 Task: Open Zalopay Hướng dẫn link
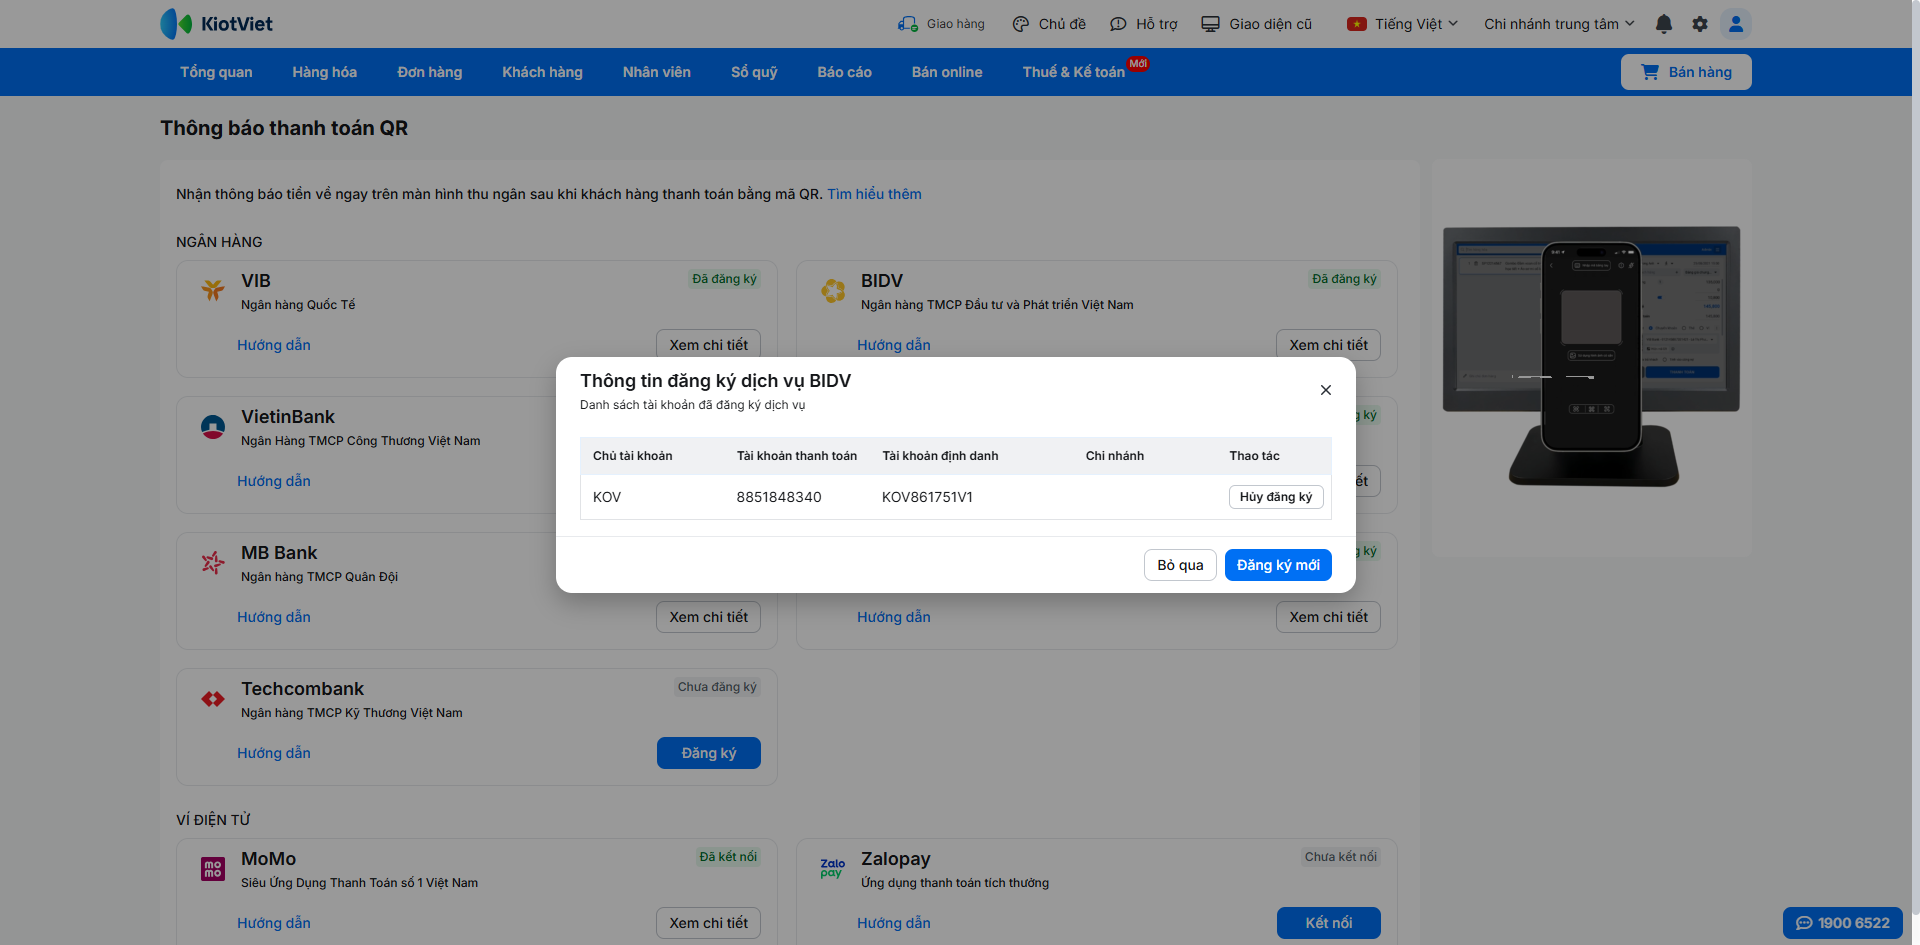coord(894,923)
